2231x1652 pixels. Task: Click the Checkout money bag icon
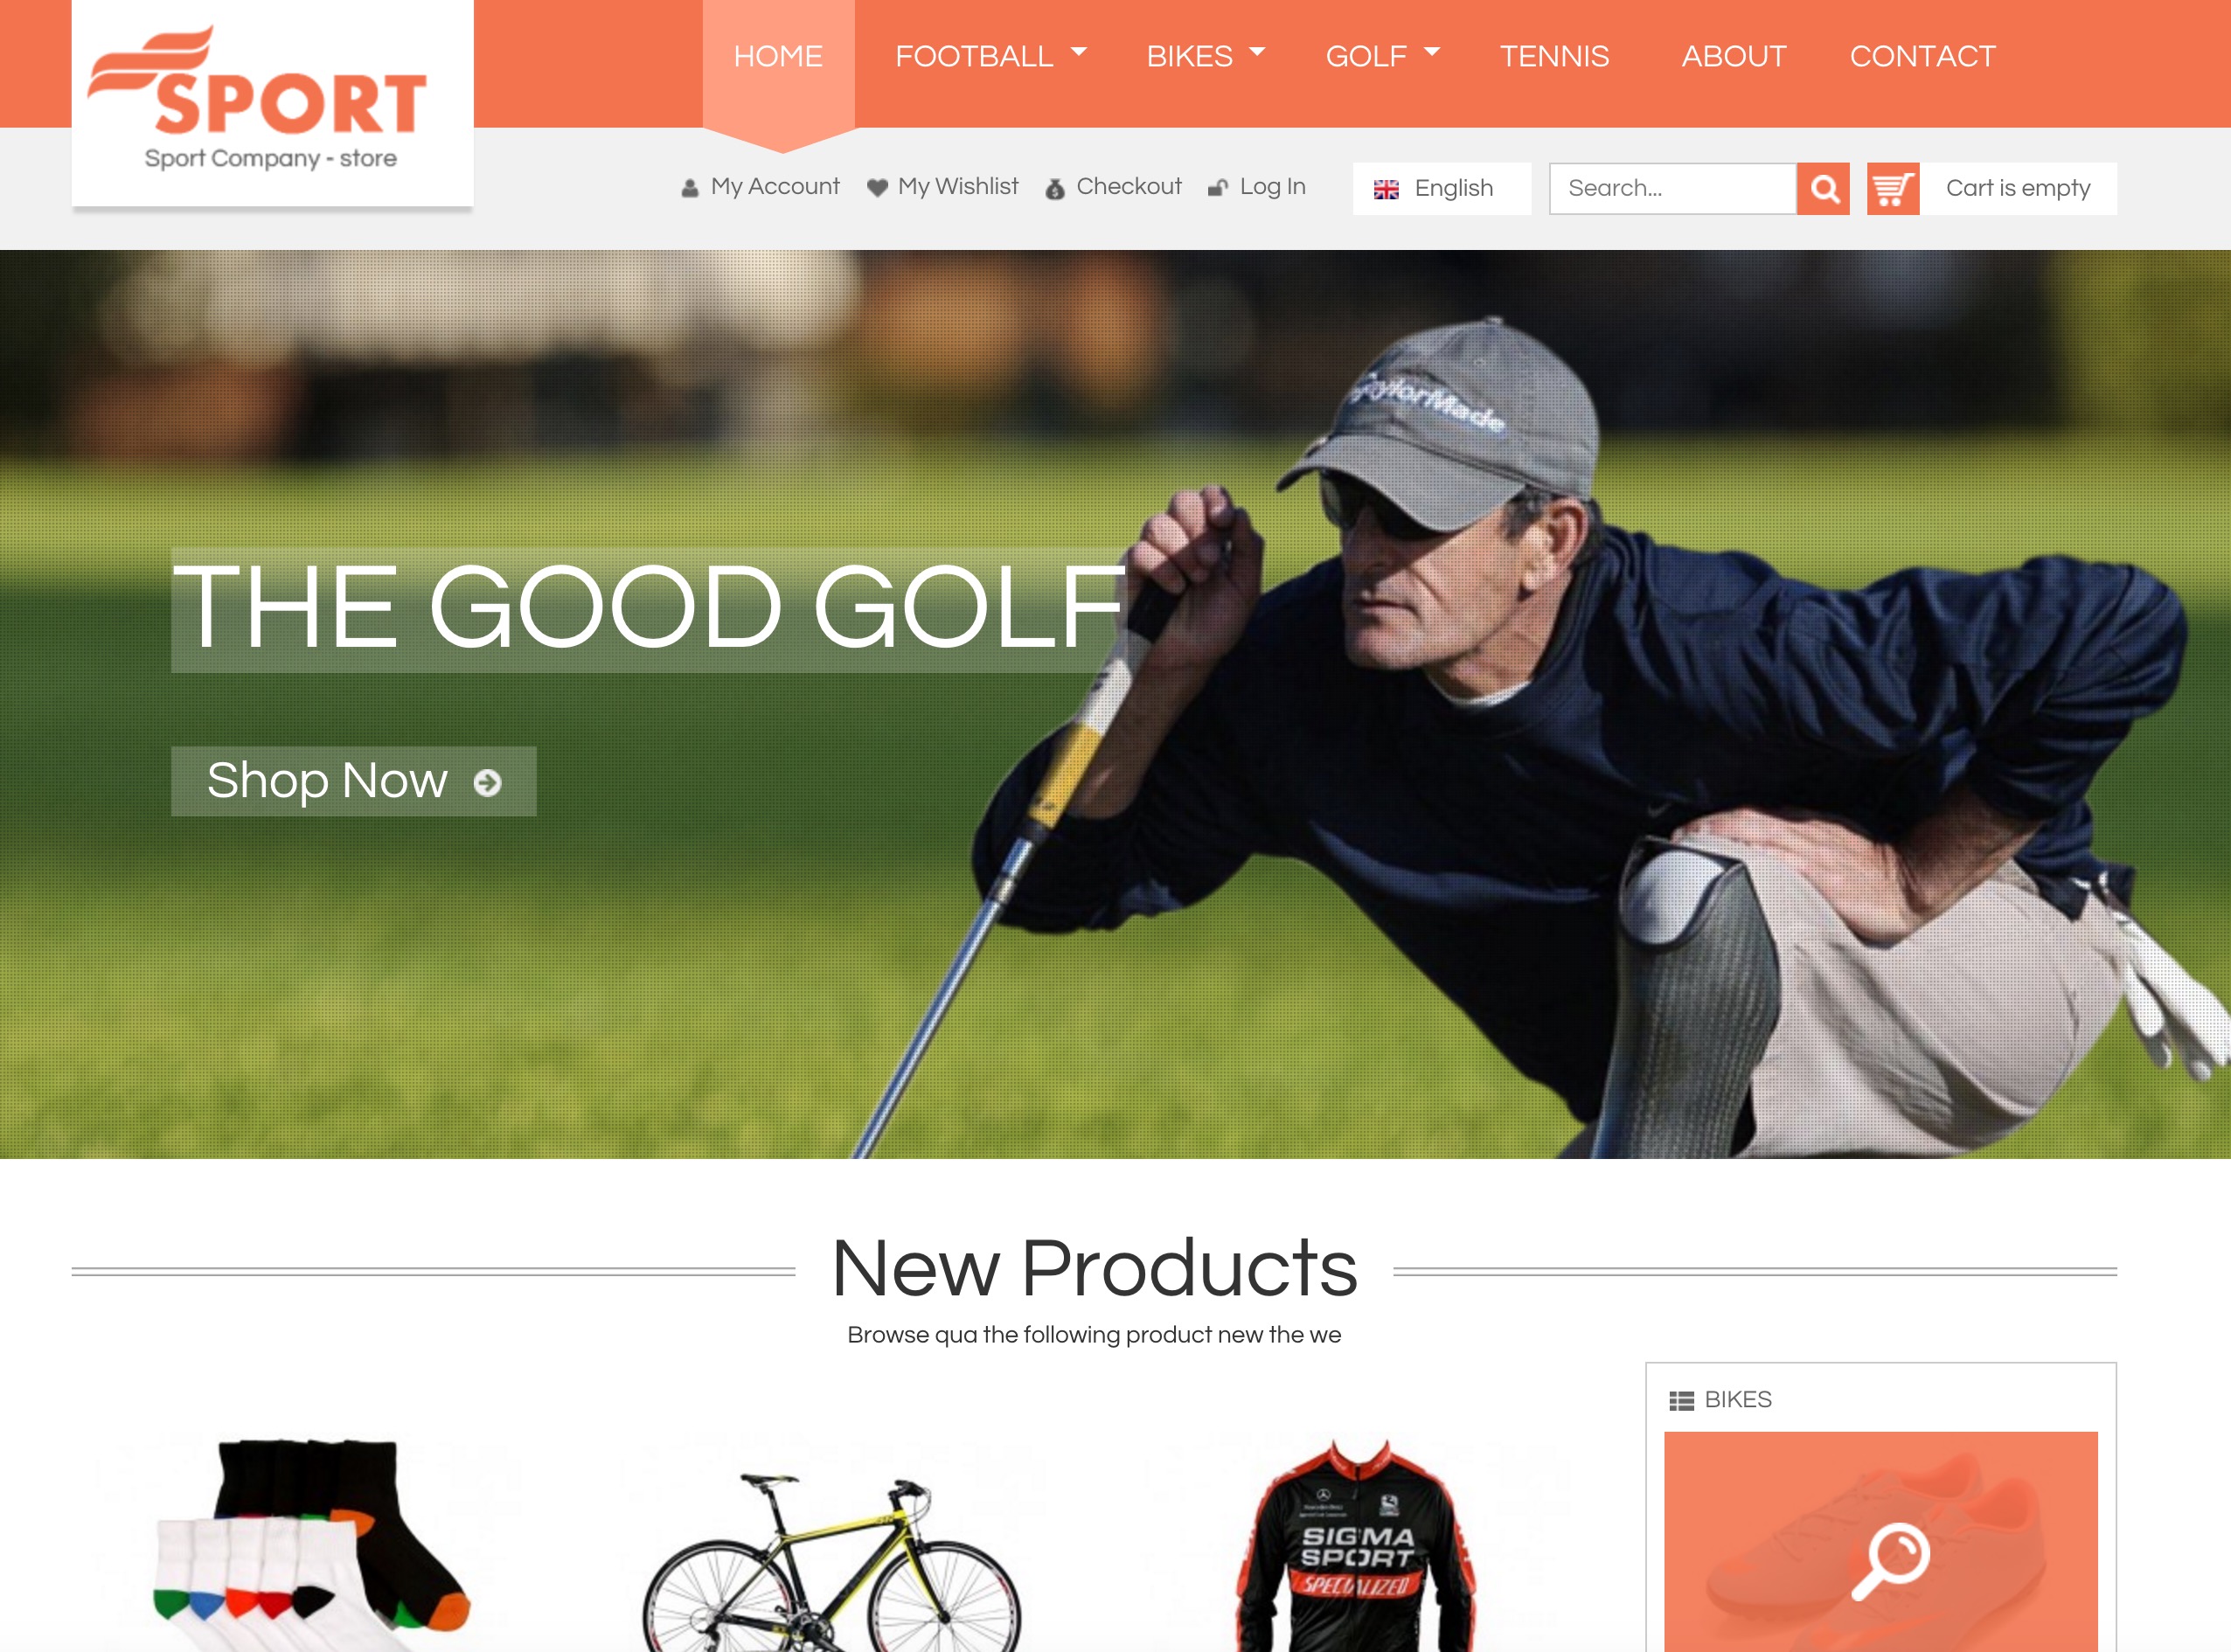[x=1055, y=188]
